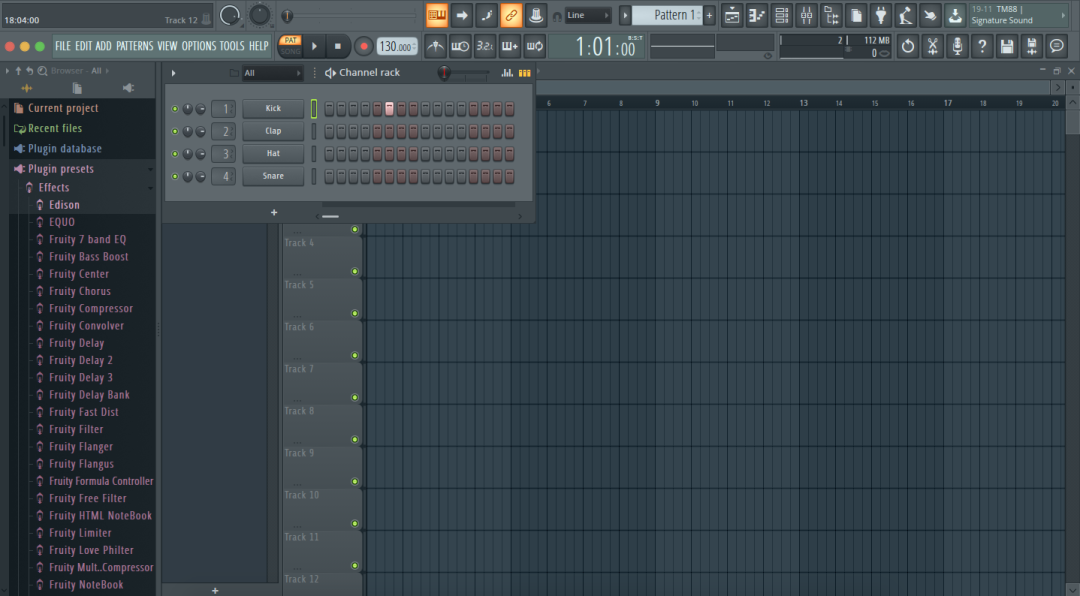Open the Mixer faders icon
The image size is (1080, 596).
pos(807,15)
